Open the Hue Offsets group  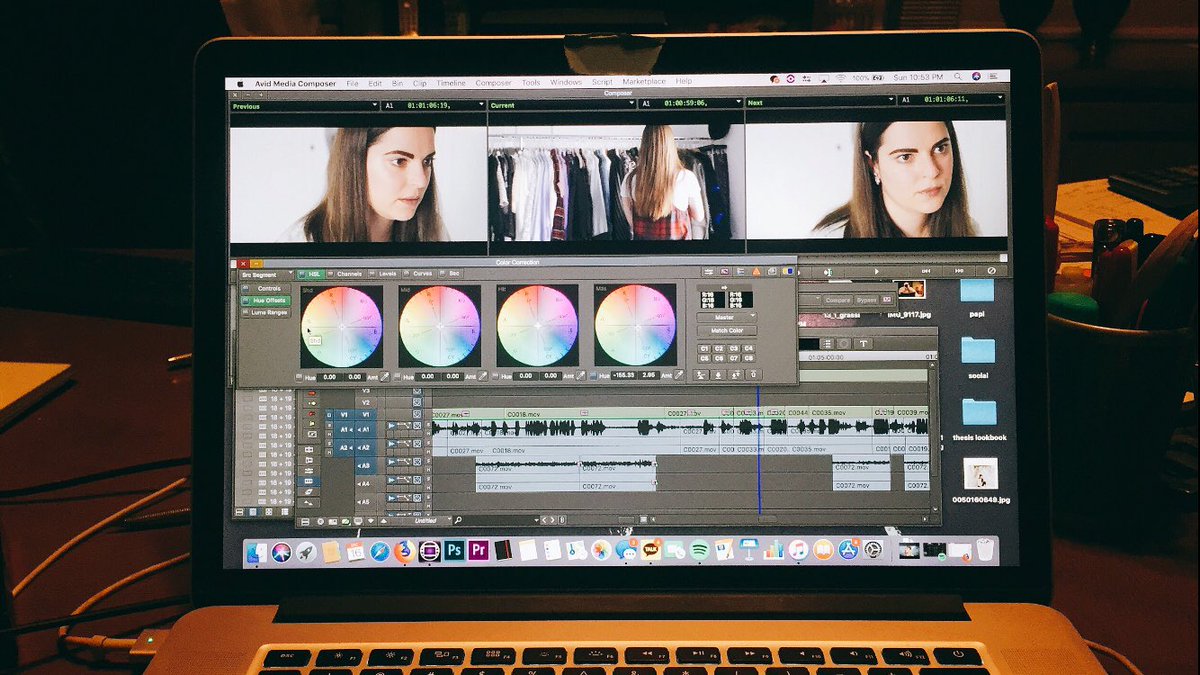tap(266, 300)
